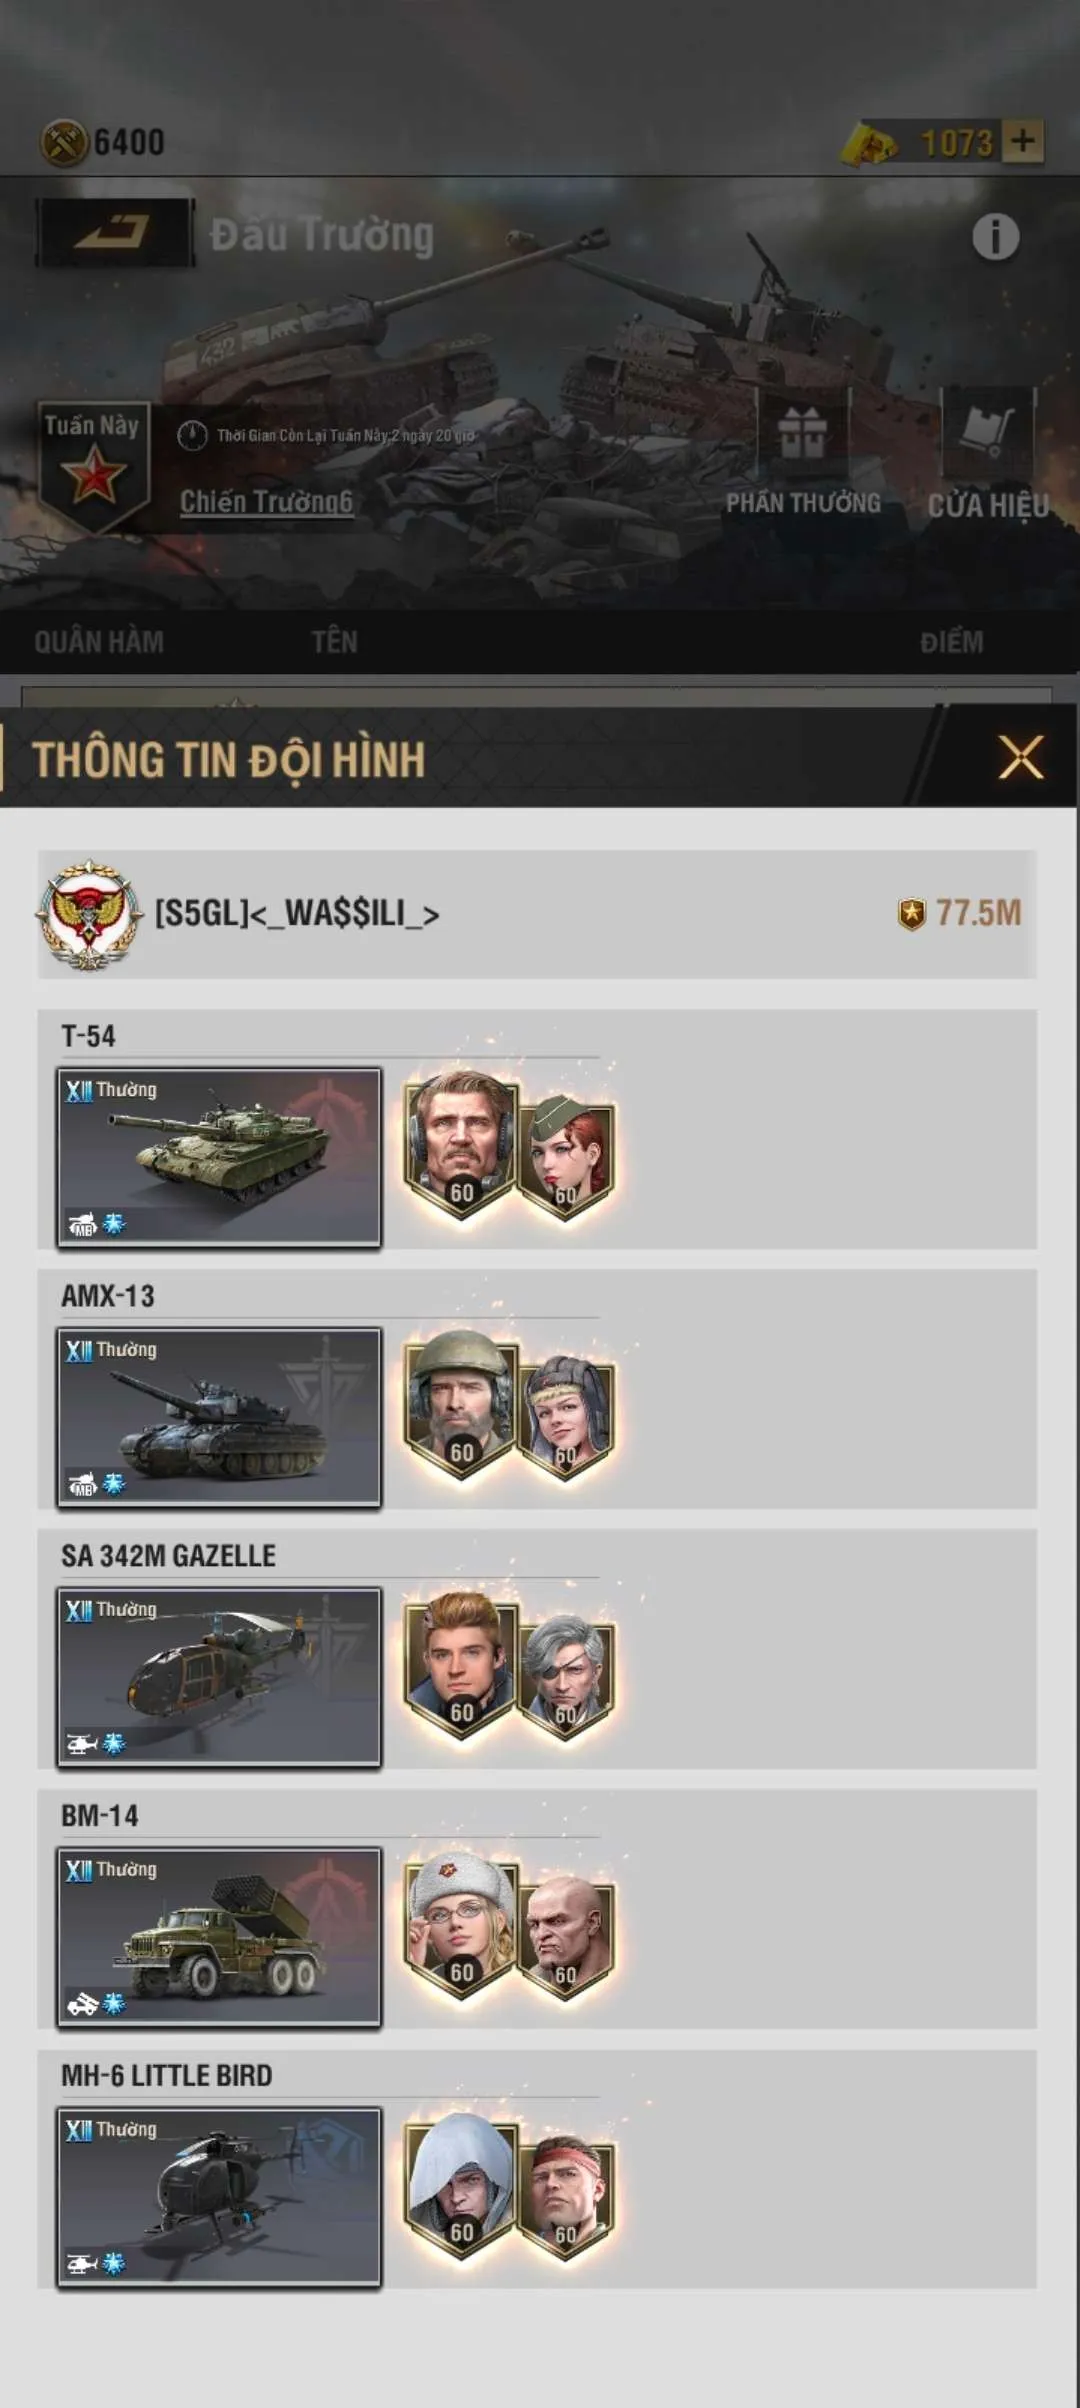Select the BM-14 rocket truck thumbnail
Image resolution: width=1080 pixels, height=2408 pixels.
219,1937
